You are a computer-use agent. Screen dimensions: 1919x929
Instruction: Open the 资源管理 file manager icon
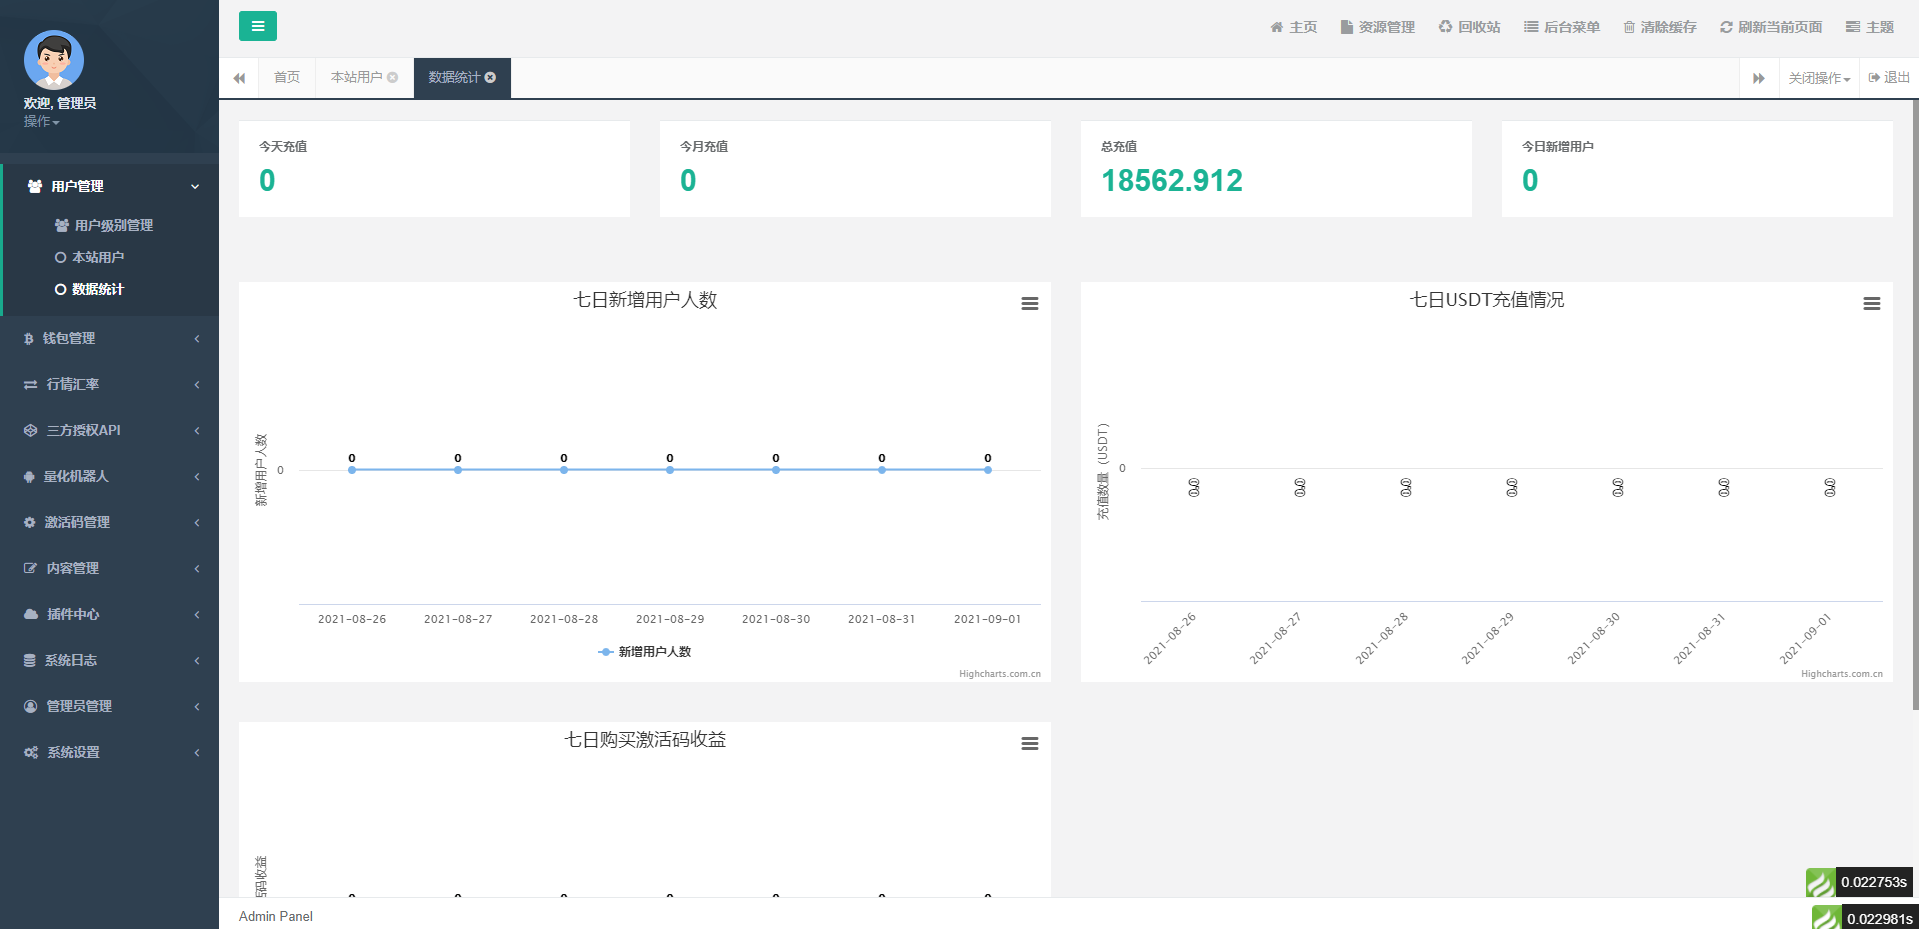coord(1377,27)
